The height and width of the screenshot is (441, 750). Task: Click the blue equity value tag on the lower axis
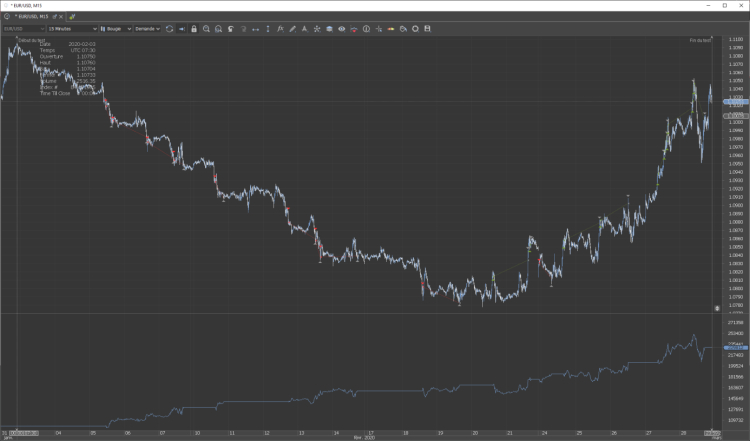click(x=736, y=348)
